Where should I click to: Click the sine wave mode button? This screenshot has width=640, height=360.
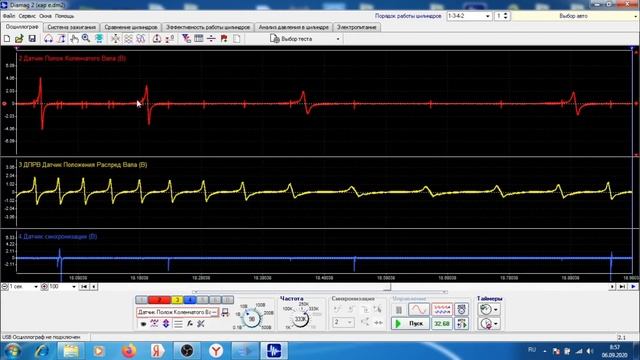[419, 309]
